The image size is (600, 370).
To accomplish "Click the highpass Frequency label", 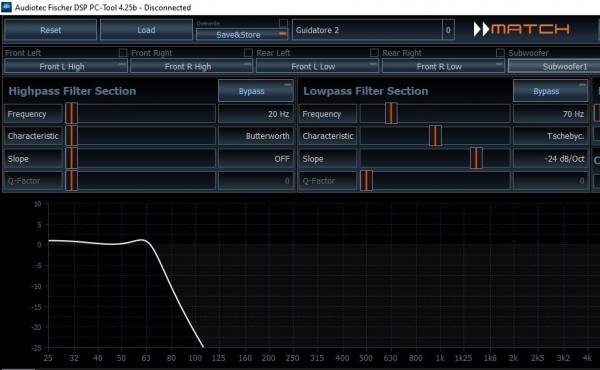I will [33, 114].
